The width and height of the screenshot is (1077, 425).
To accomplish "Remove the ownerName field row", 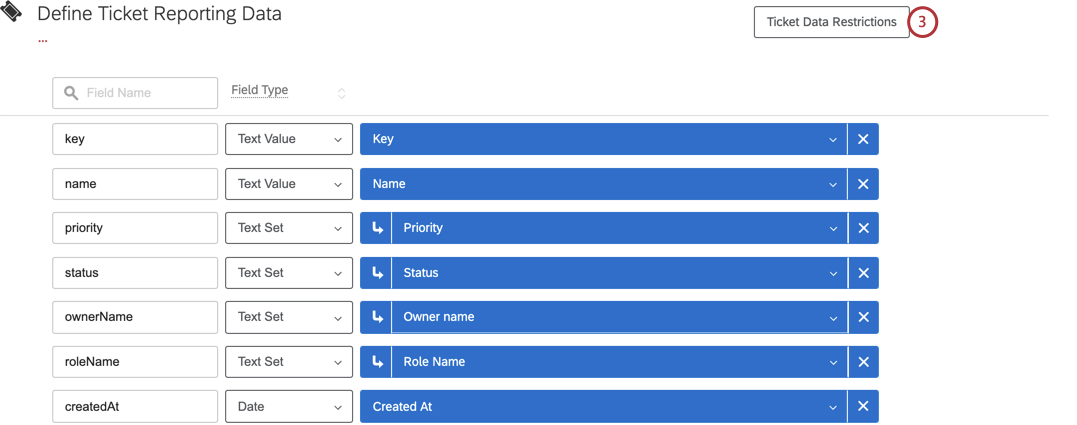I will point(863,317).
